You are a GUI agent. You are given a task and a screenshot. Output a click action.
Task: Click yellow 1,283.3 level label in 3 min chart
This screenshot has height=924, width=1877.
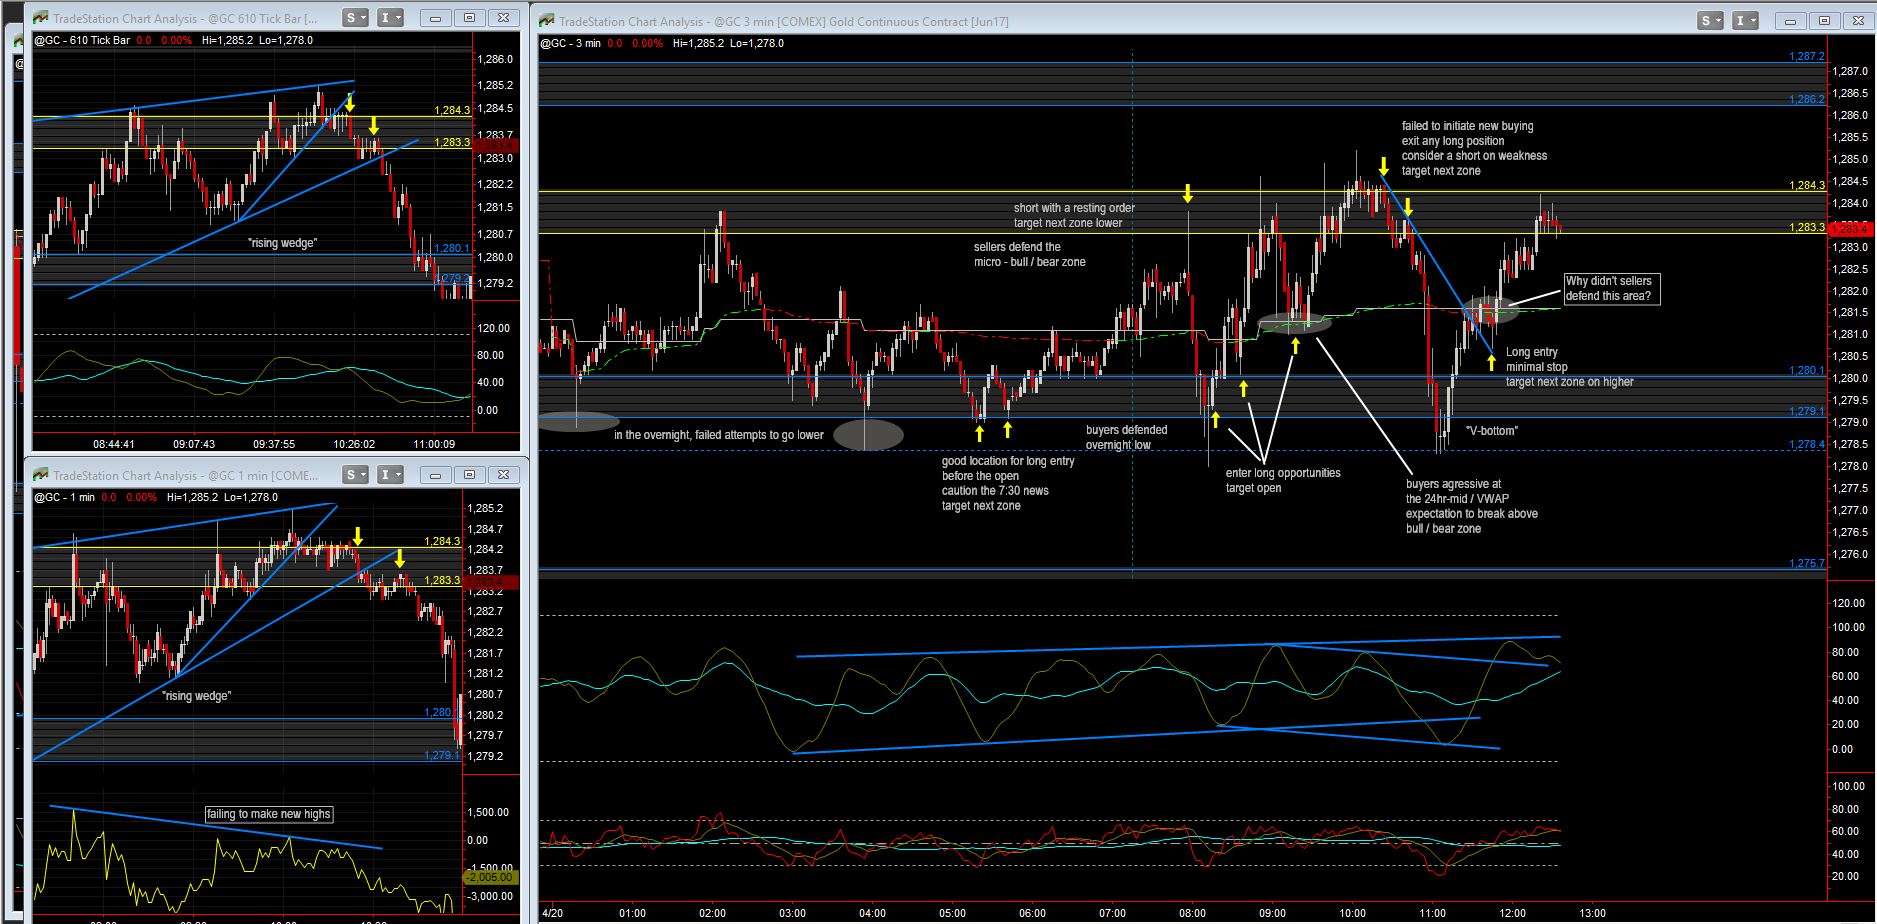click(1807, 228)
